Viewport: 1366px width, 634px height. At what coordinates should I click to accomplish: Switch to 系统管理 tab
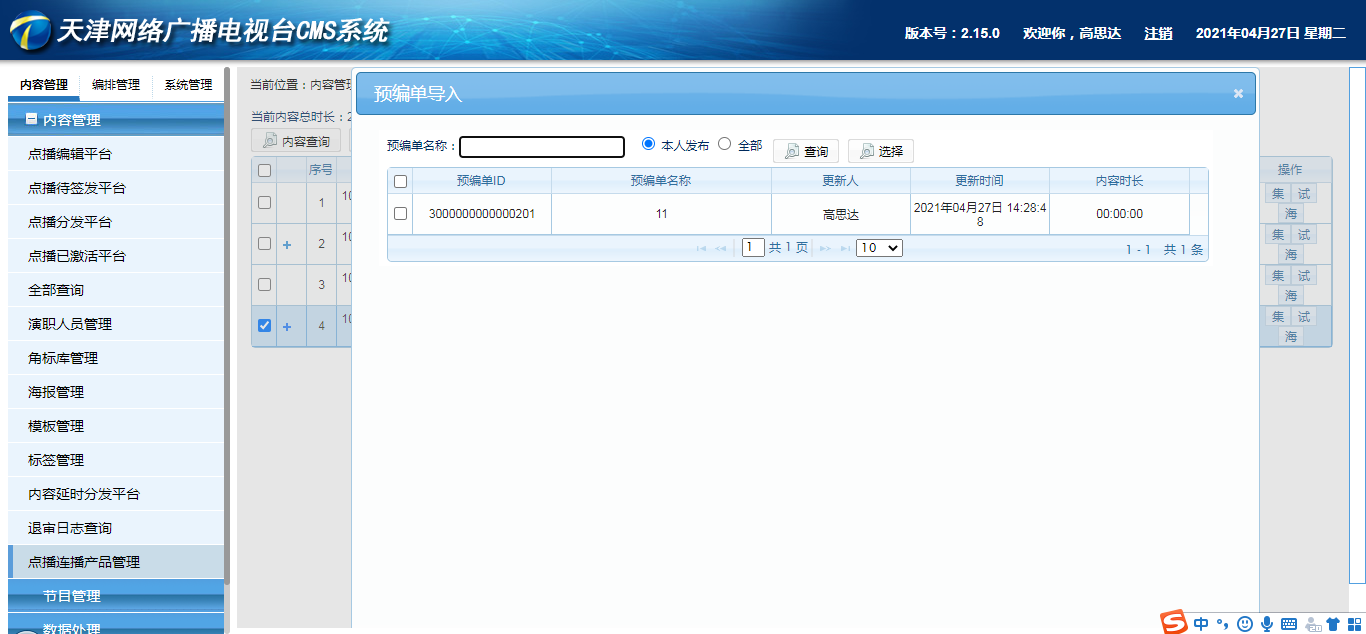(188, 85)
